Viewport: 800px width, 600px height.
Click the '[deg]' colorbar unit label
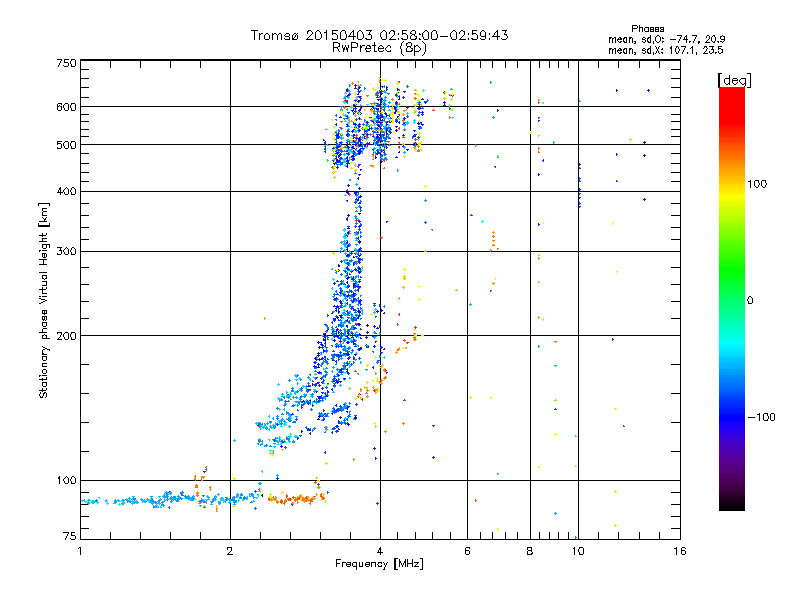click(x=734, y=80)
